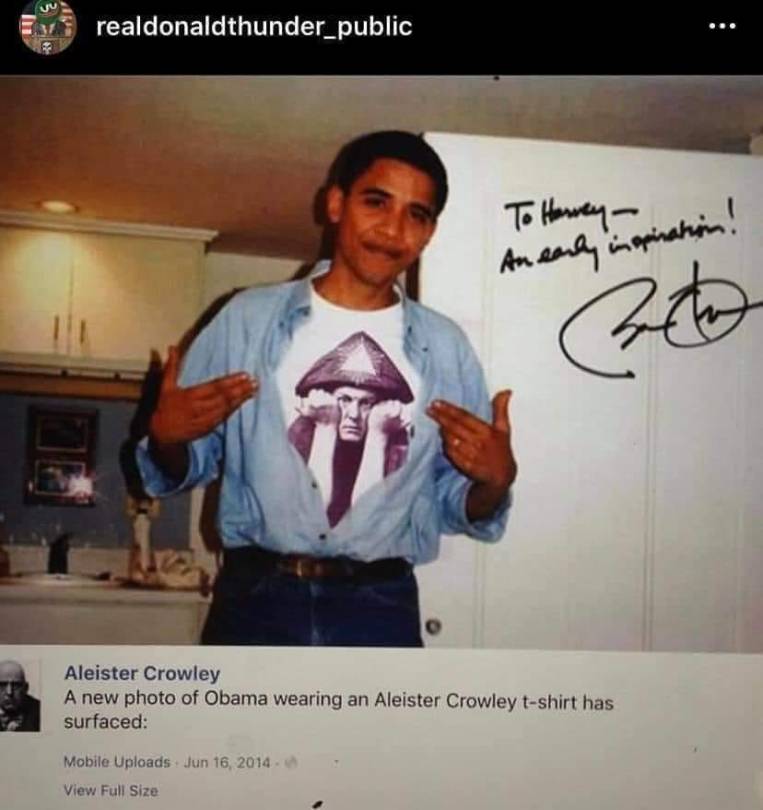The image size is (763, 810).
Task: Click the round door knob in the photo
Action: 434,626
